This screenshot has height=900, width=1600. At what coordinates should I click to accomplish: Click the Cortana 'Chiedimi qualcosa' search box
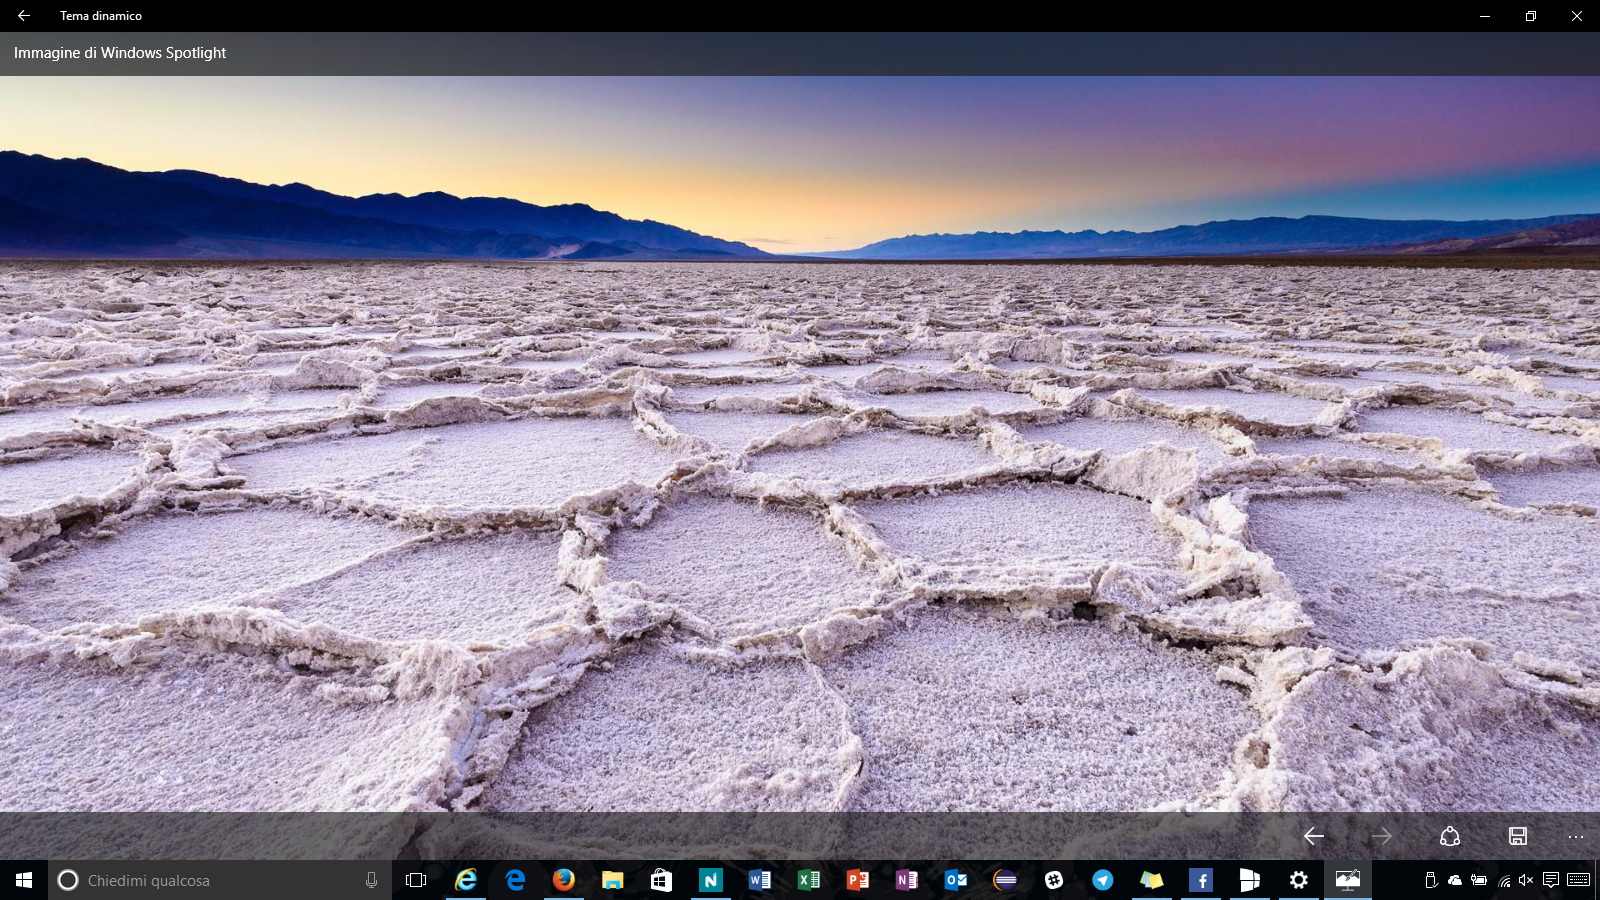coord(220,880)
